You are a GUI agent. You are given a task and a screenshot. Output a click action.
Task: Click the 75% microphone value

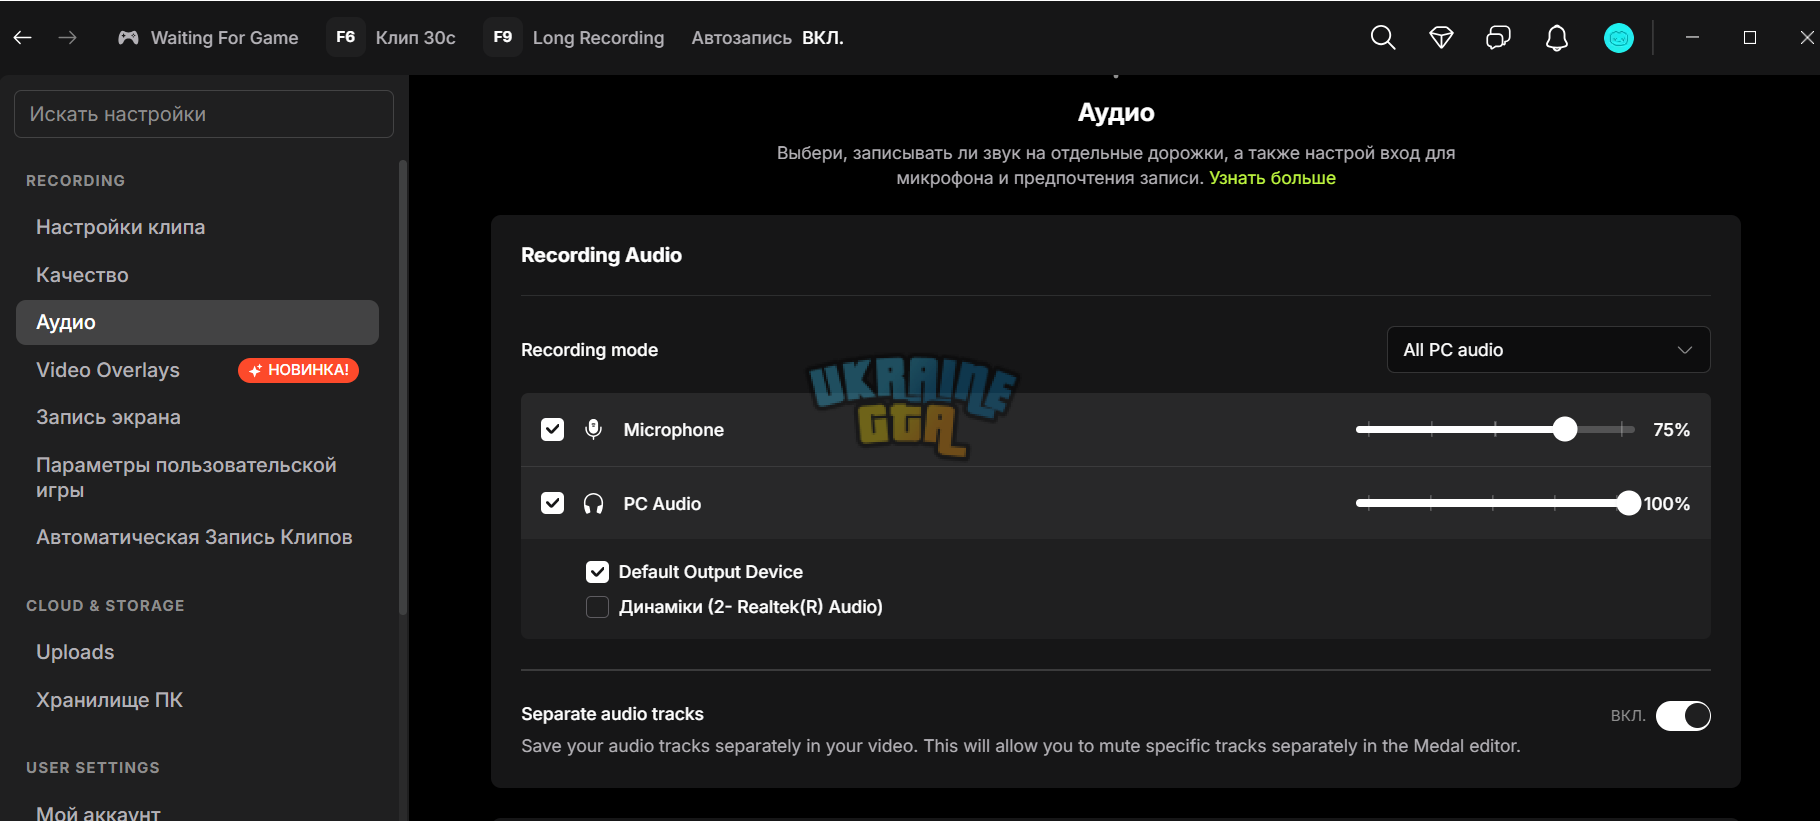(x=1671, y=430)
